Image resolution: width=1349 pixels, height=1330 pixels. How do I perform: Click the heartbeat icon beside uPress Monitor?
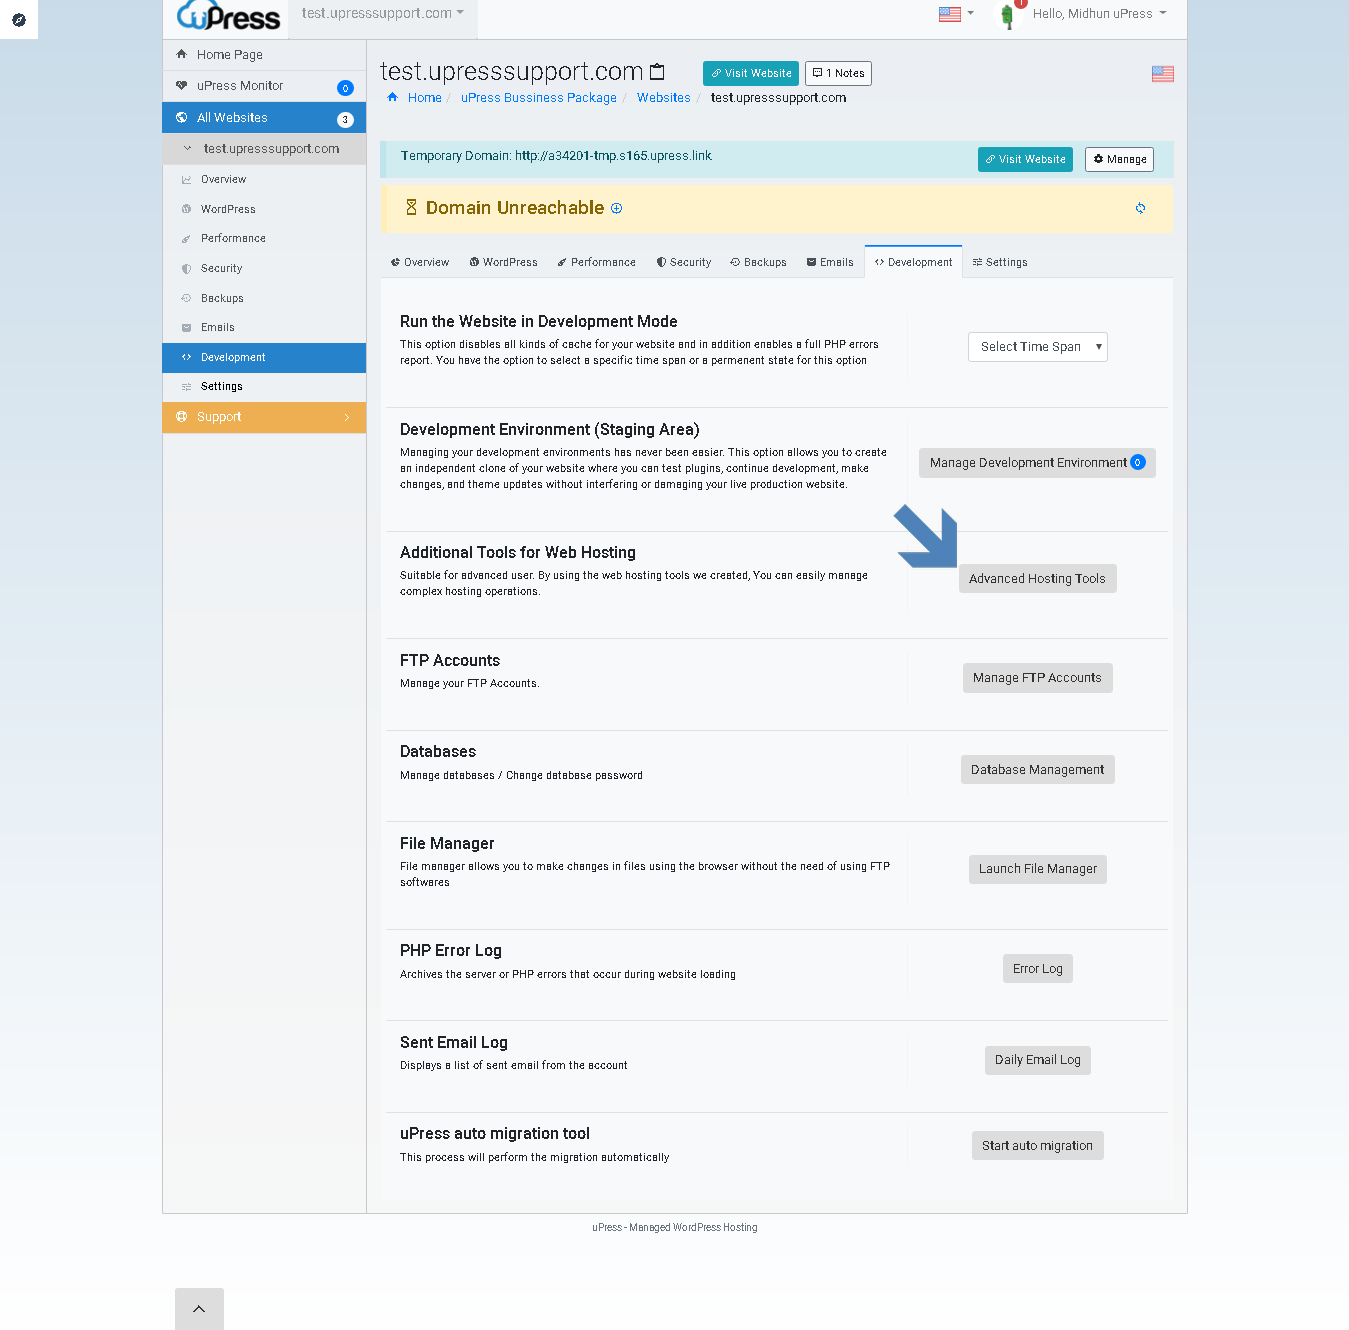click(181, 86)
